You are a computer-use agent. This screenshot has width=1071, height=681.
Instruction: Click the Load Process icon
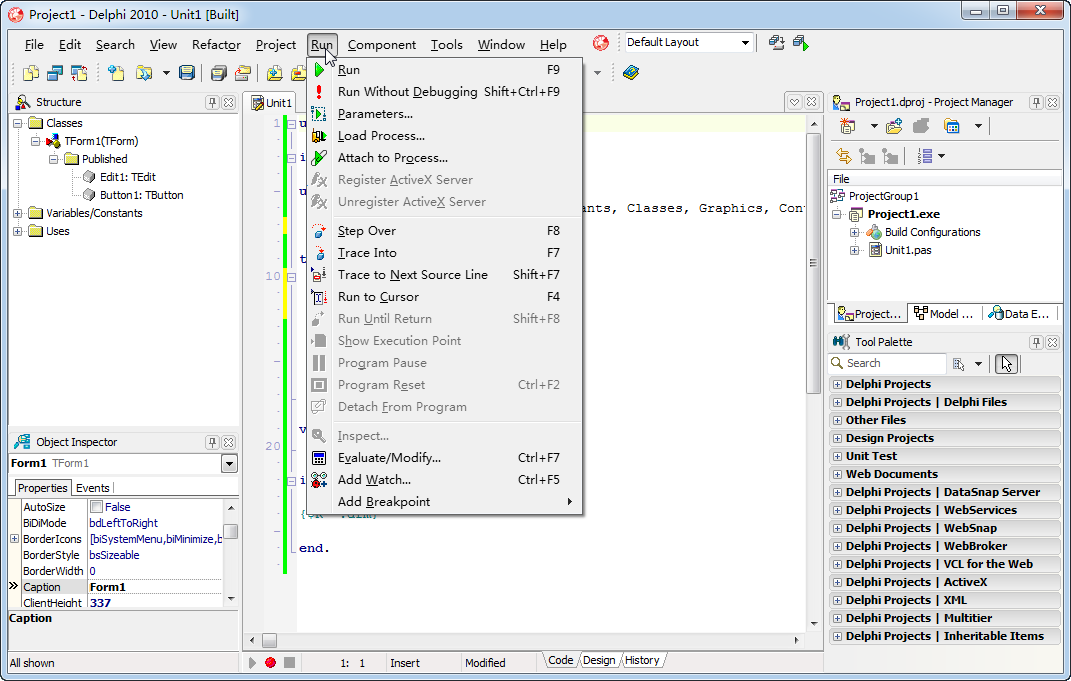[319, 136]
